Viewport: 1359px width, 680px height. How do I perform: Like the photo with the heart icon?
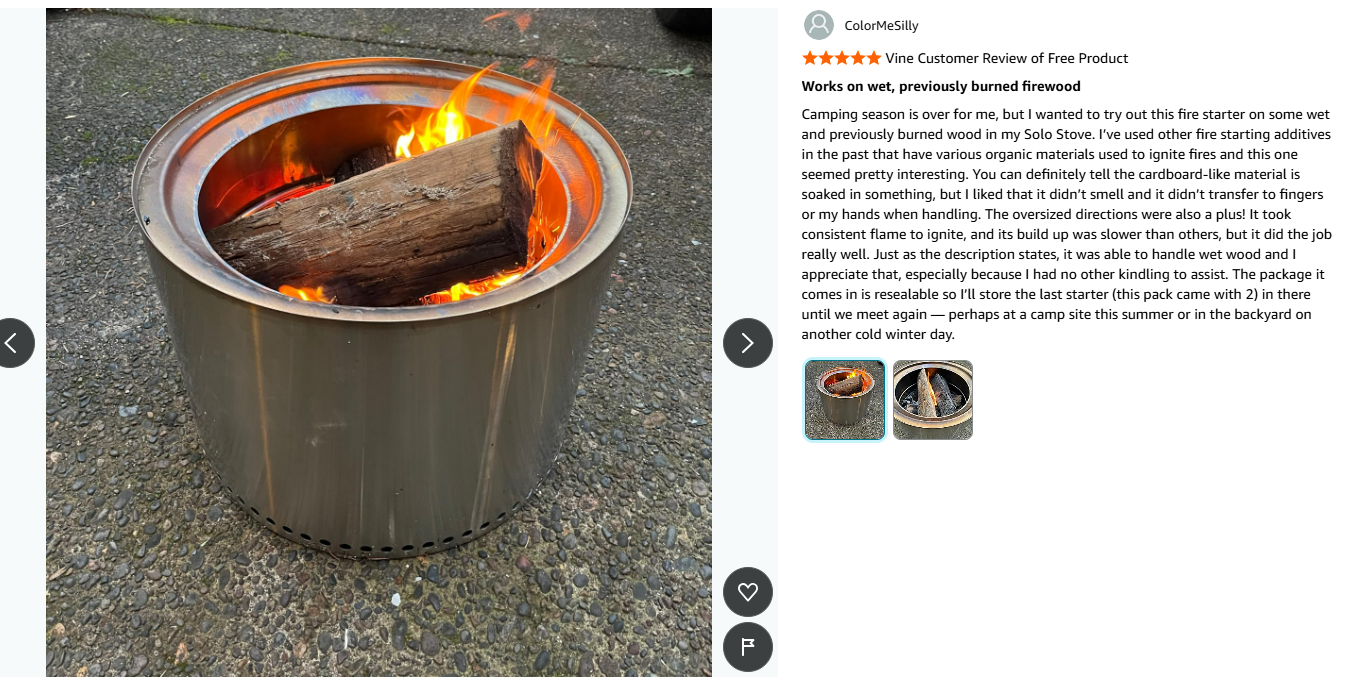(748, 592)
